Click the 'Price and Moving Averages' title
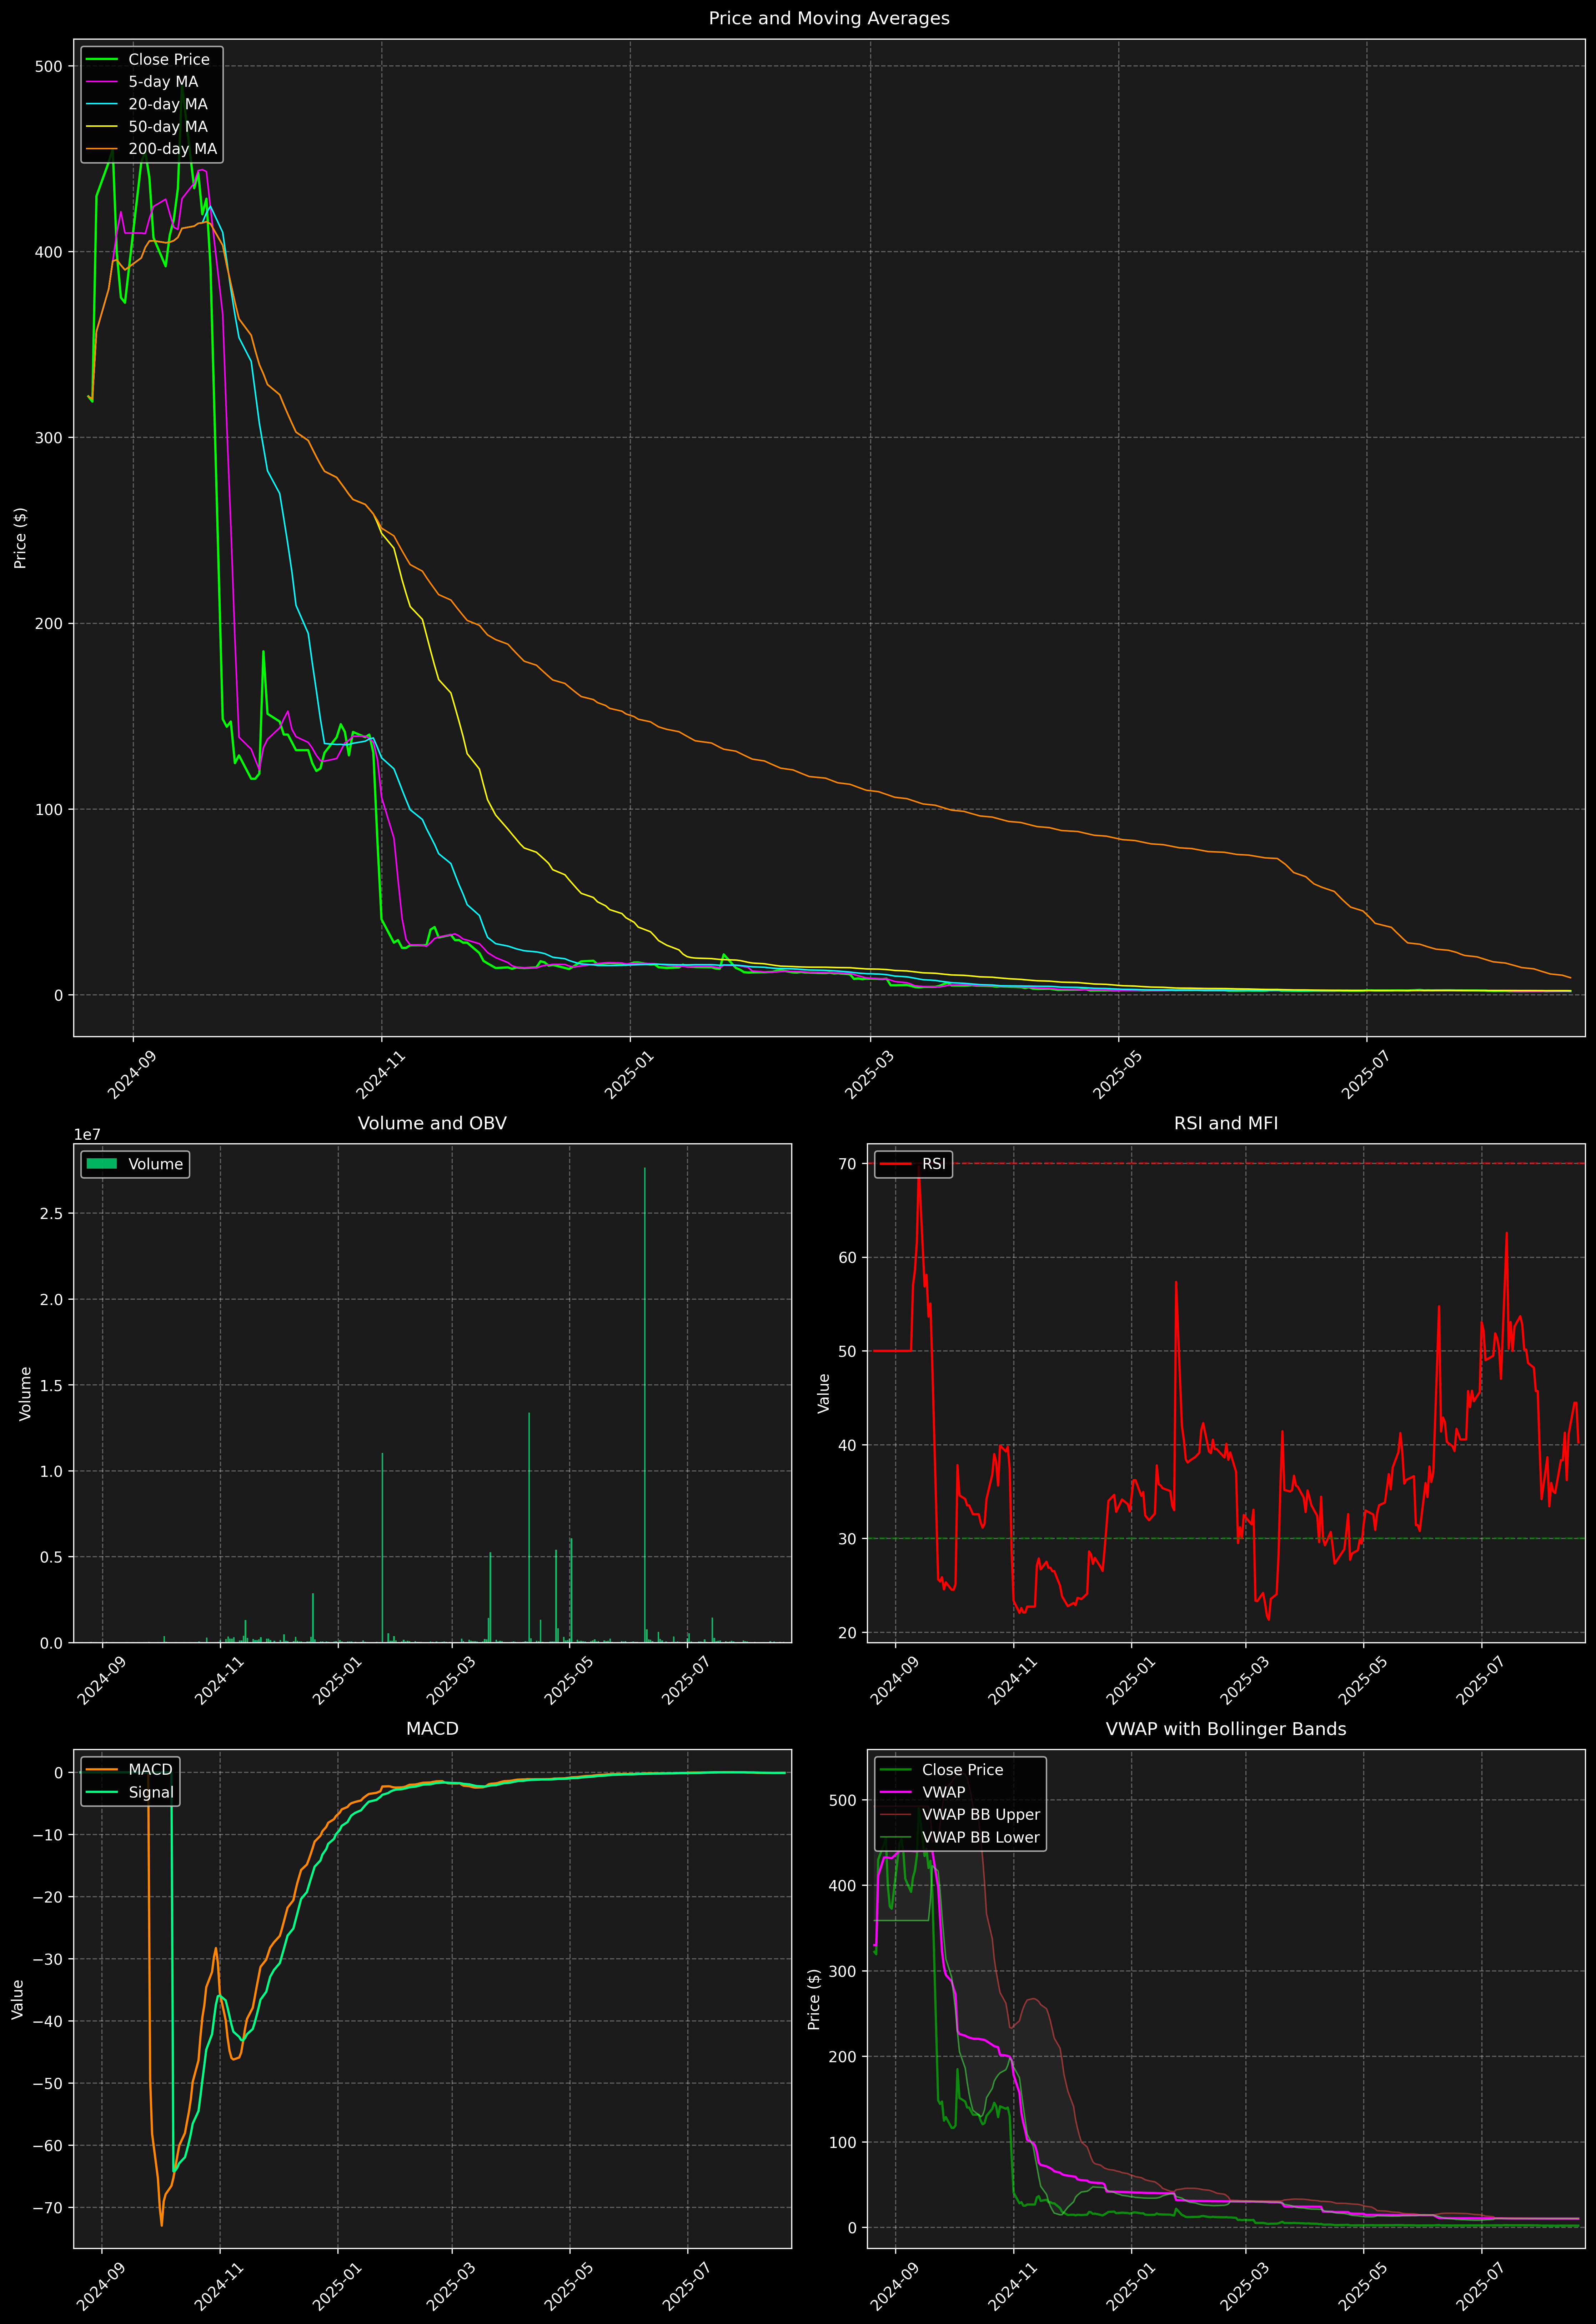The width and height of the screenshot is (1596, 2324). [x=829, y=18]
